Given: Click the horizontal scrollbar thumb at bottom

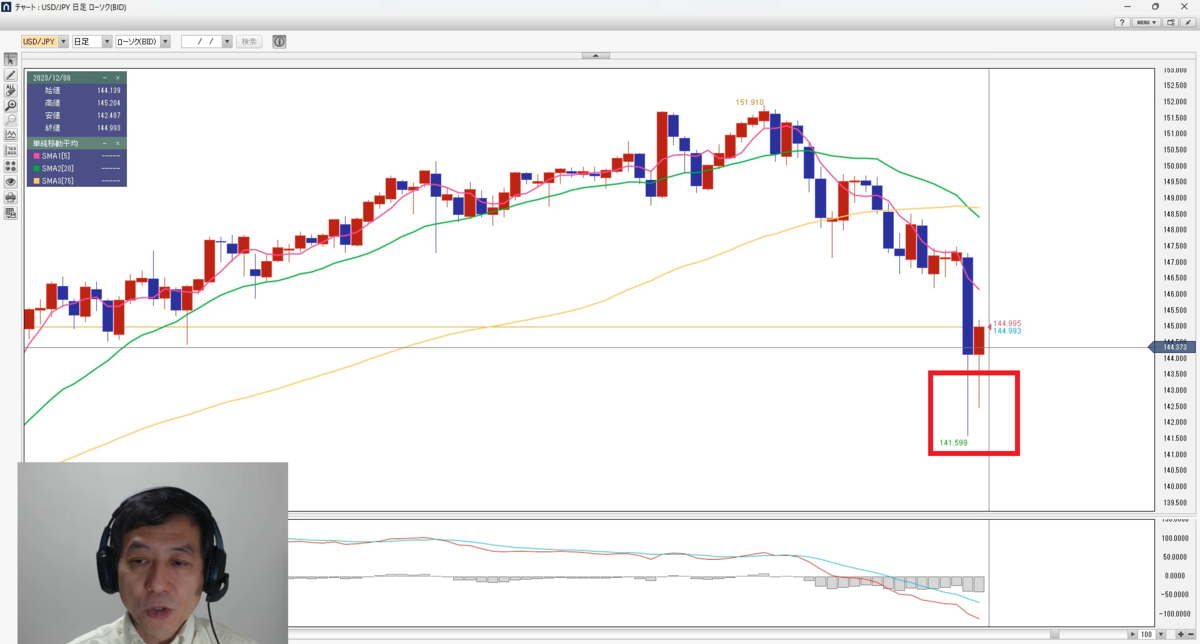Looking at the screenshot, I should point(1054,634).
